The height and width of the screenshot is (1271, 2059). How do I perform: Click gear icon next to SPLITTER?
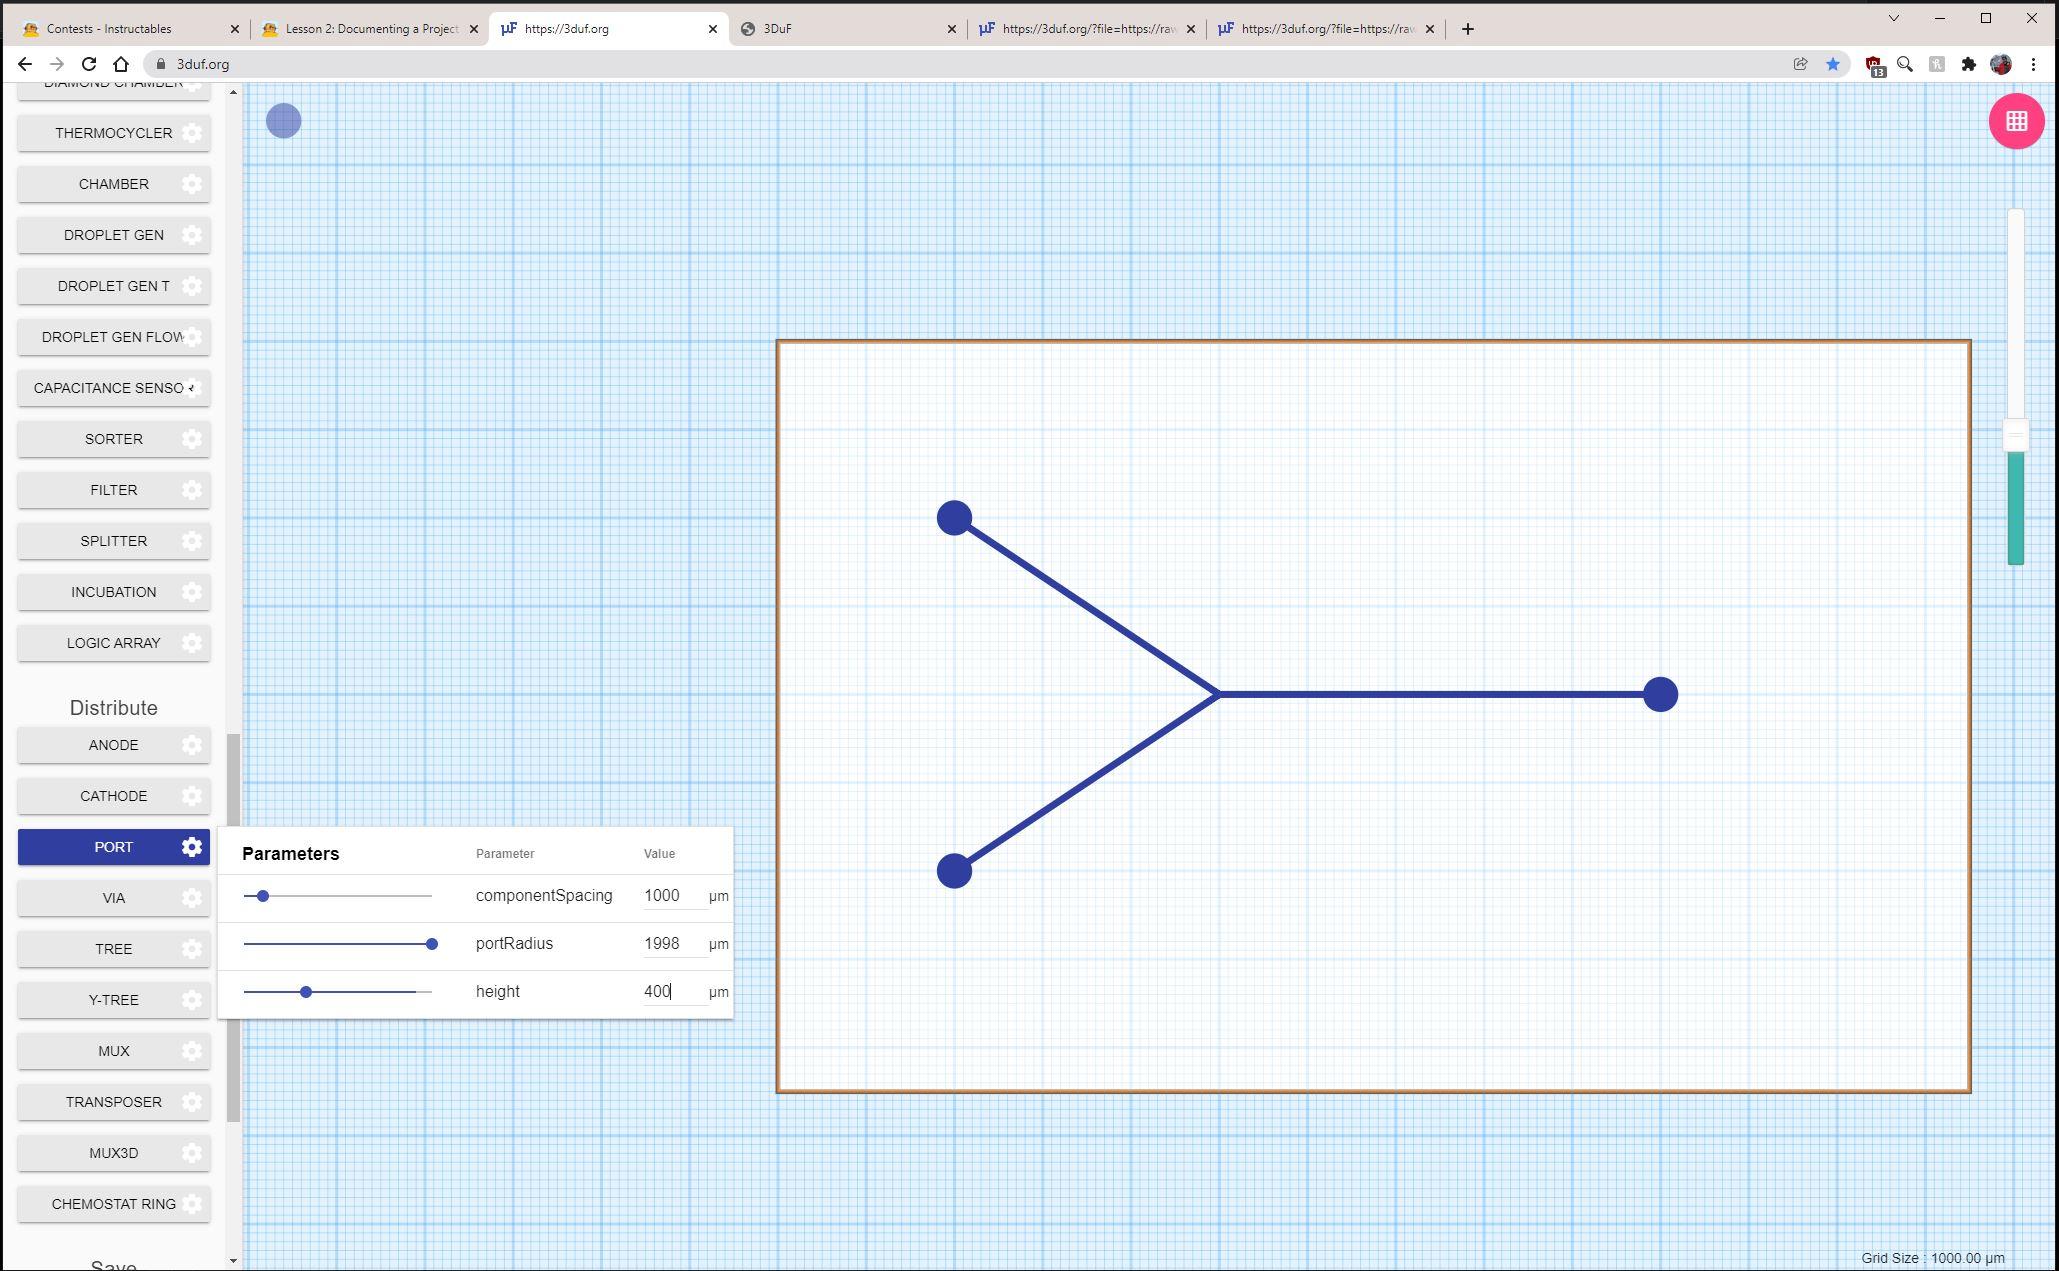tap(192, 541)
